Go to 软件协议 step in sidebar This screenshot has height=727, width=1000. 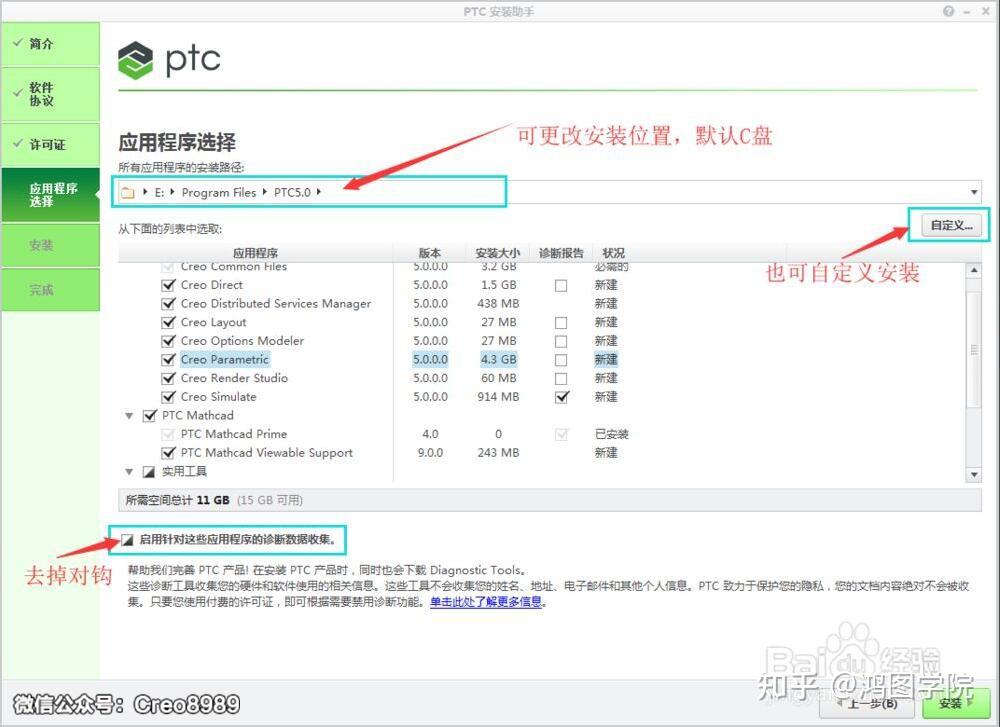point(50,94)
